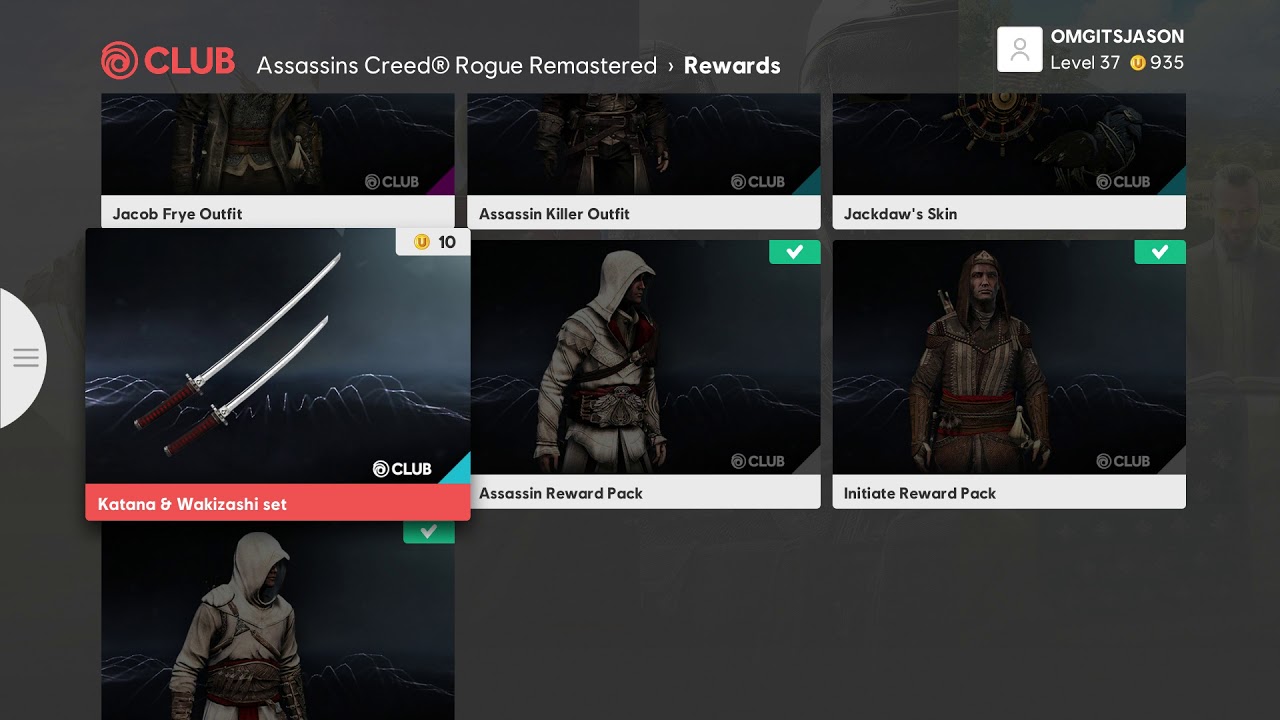Open the OMGITSJASON profile avatar
The image size is (1280, 720).
1020,50
